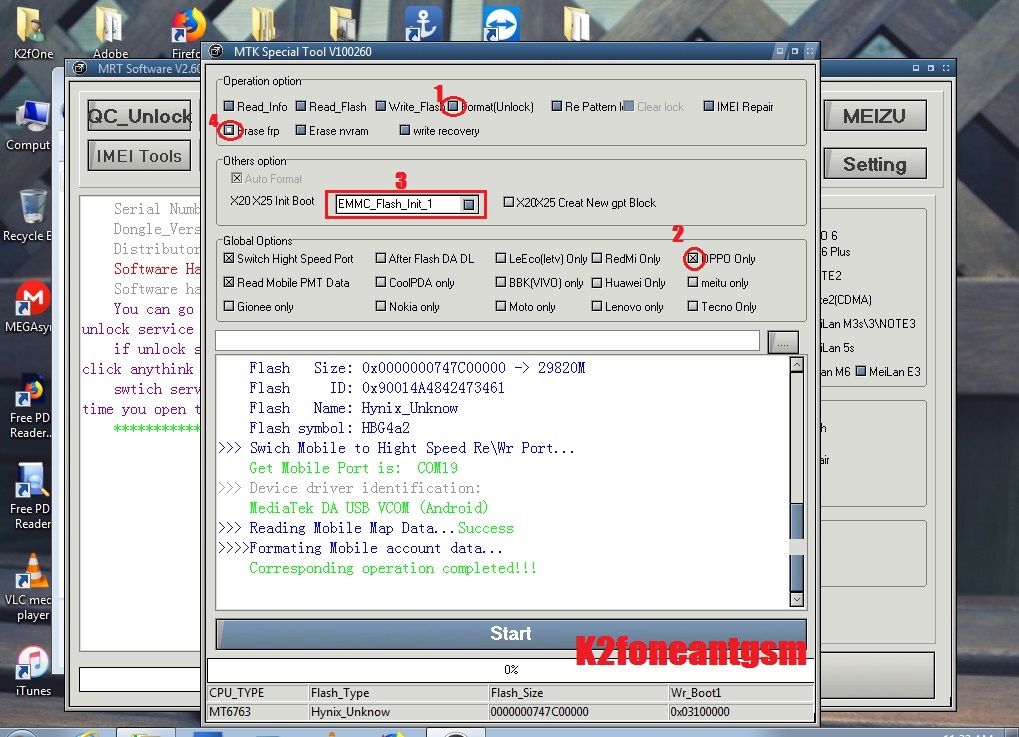The width and height of the screenshot is (1019, 737).
Task: Tick the Tecno Only checkbox
Action: (693, 306)
